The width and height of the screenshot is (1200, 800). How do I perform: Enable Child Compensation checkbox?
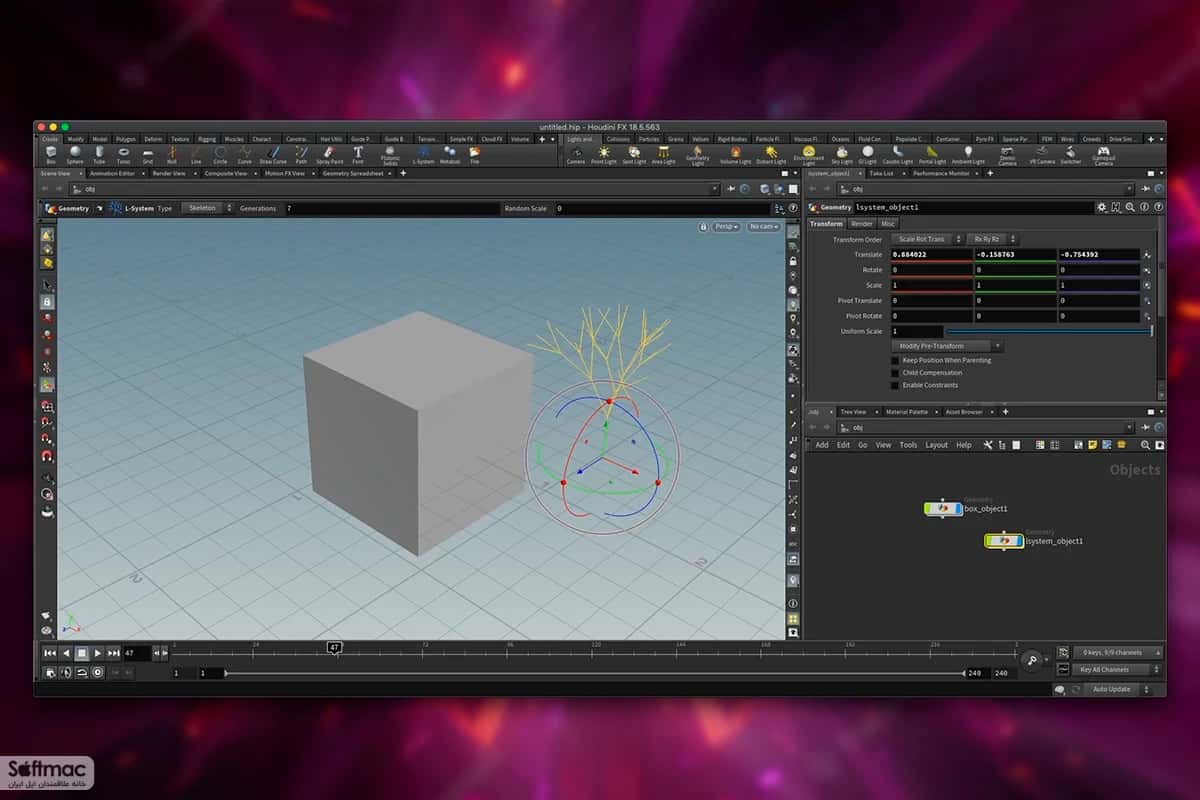895,373
